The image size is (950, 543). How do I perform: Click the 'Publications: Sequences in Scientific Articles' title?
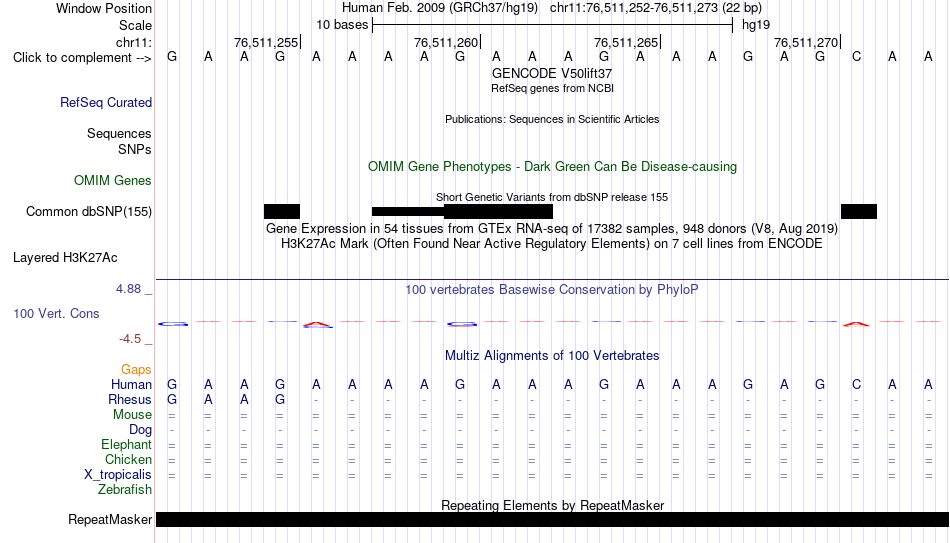552,119
